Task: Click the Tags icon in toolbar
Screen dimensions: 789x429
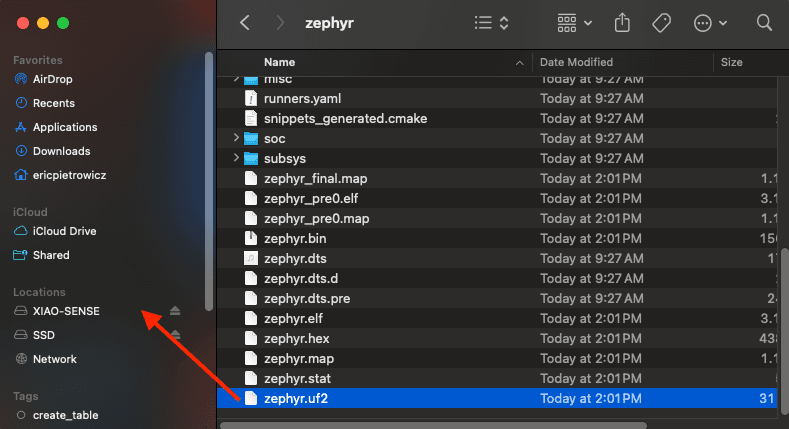Action: (x=661, y=22)
